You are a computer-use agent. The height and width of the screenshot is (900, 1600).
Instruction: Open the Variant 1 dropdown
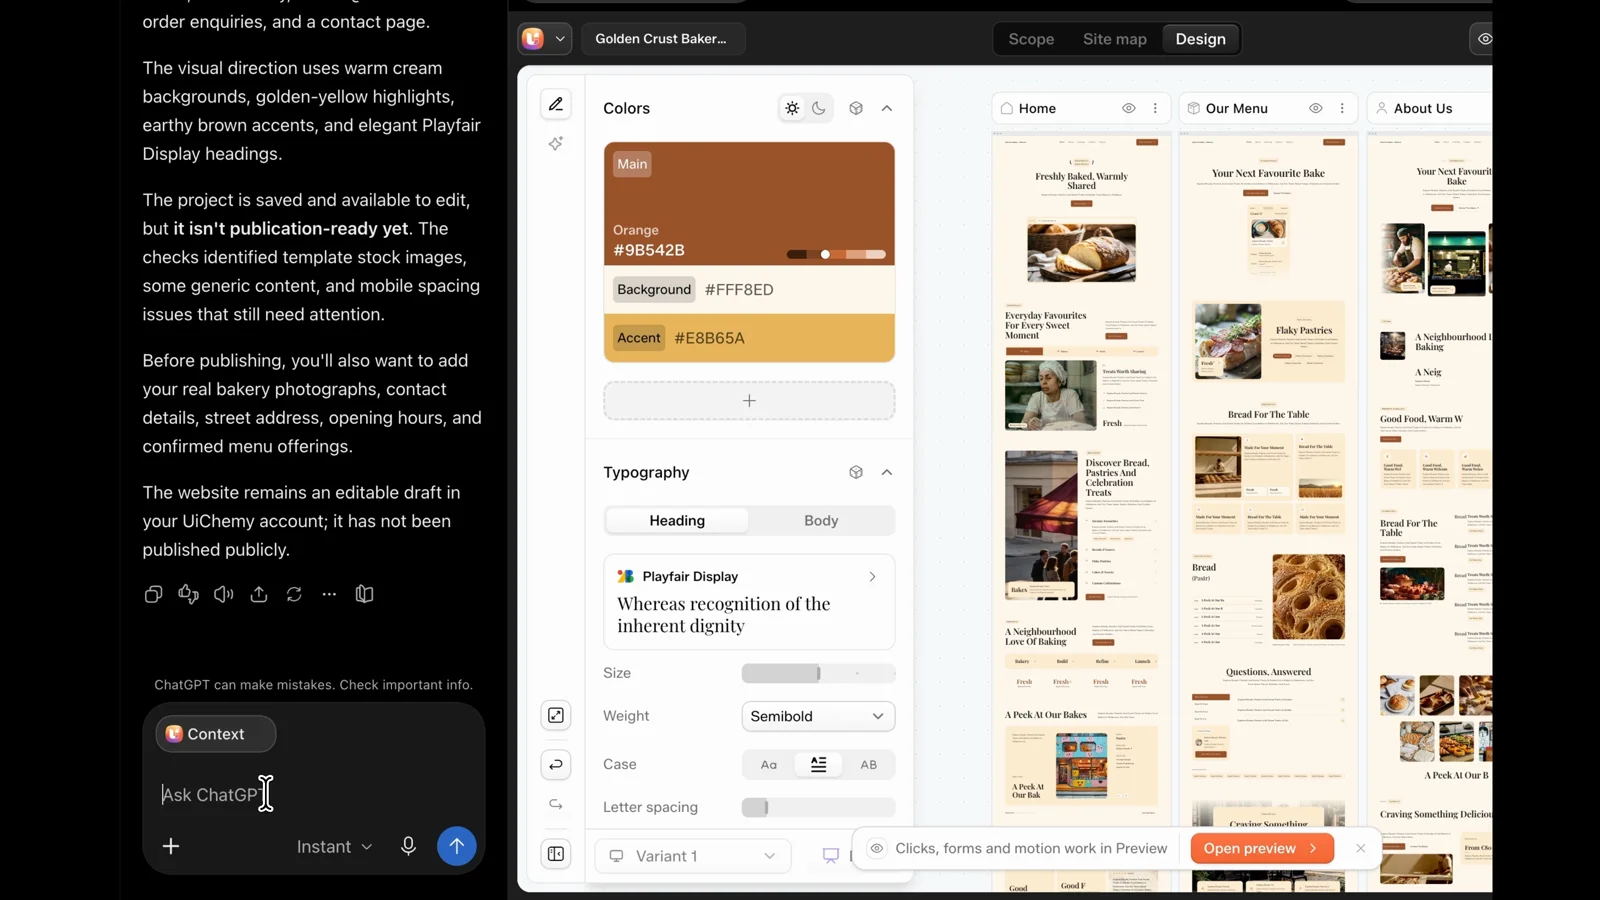click(x=693, y=856)
